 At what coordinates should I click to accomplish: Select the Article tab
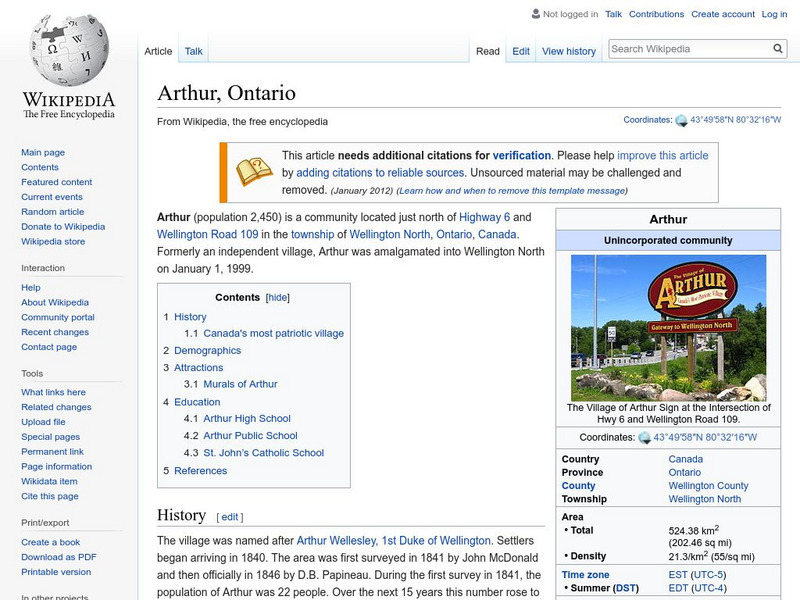[x=160, y=50]
